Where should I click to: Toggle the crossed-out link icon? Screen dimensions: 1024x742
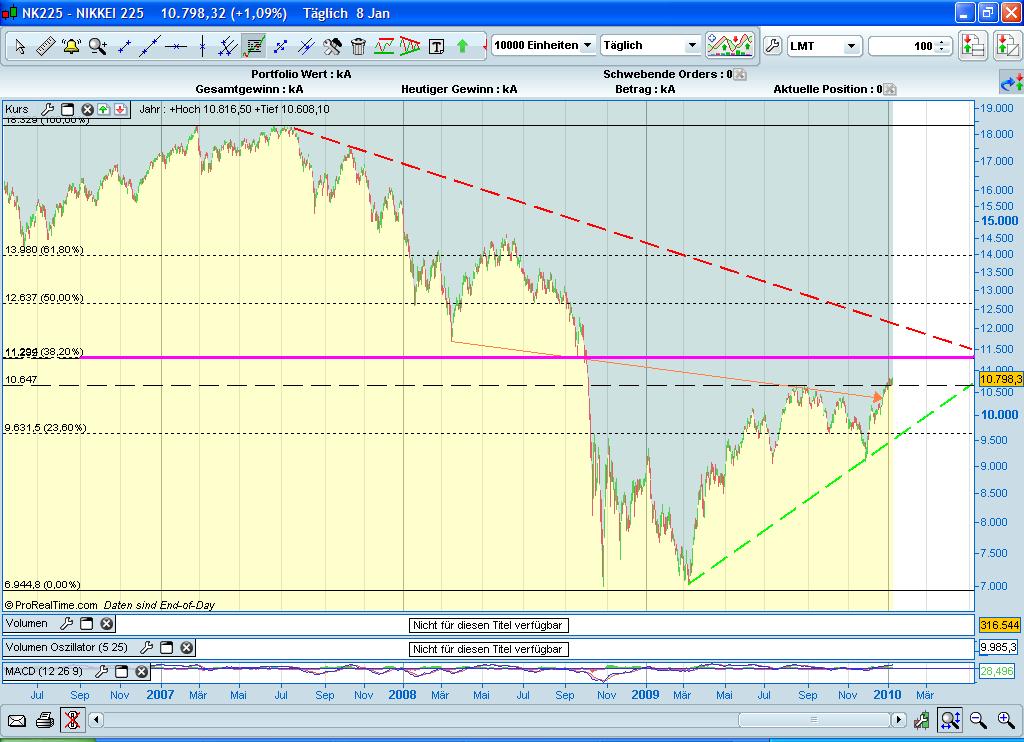coord(72,720)
